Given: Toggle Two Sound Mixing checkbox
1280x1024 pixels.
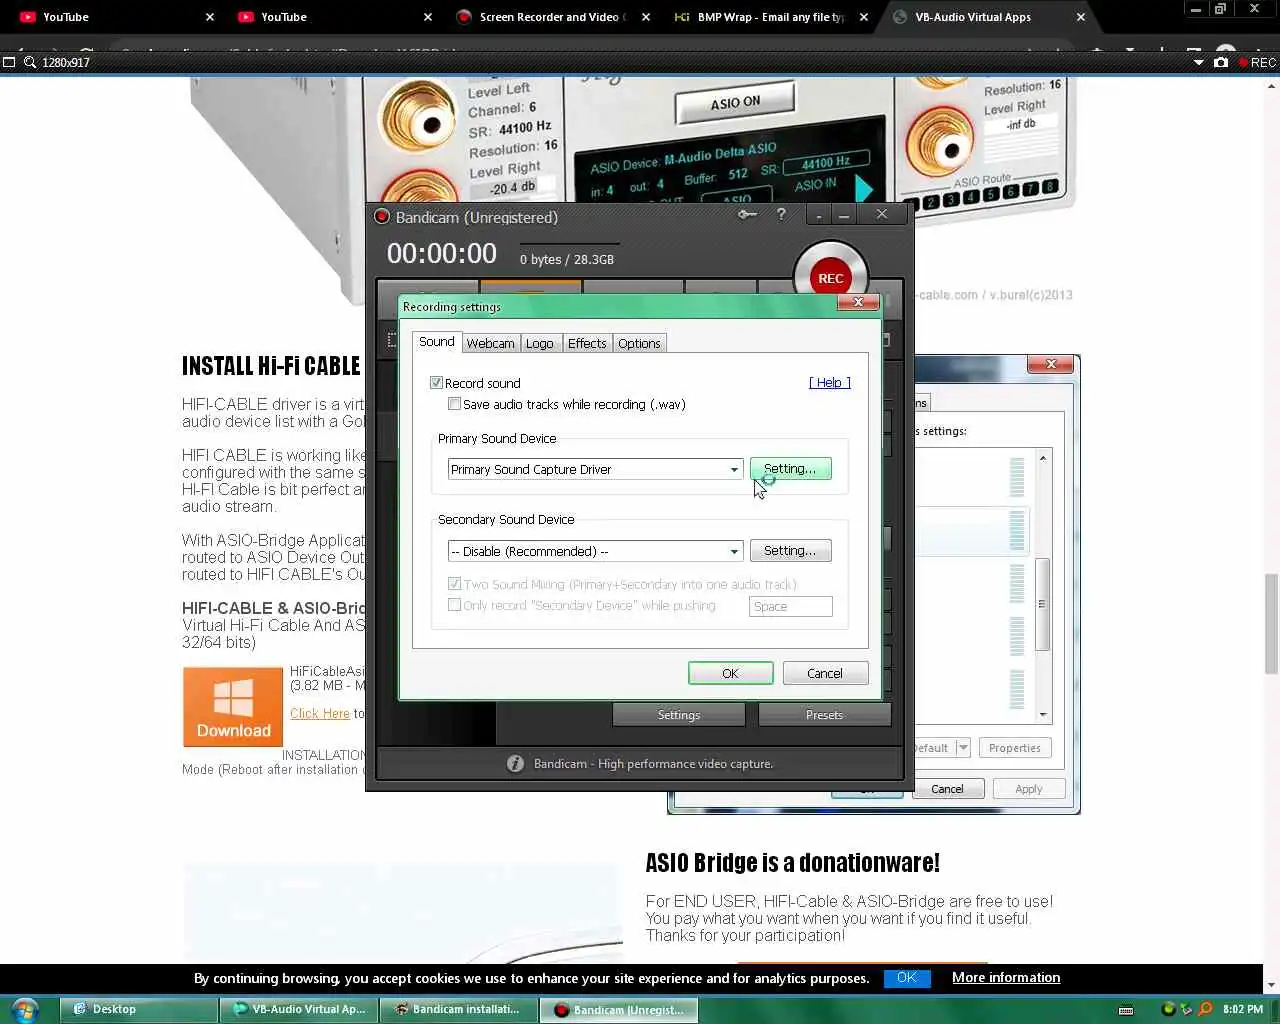Looking at the screenshot, I should 454,584.
